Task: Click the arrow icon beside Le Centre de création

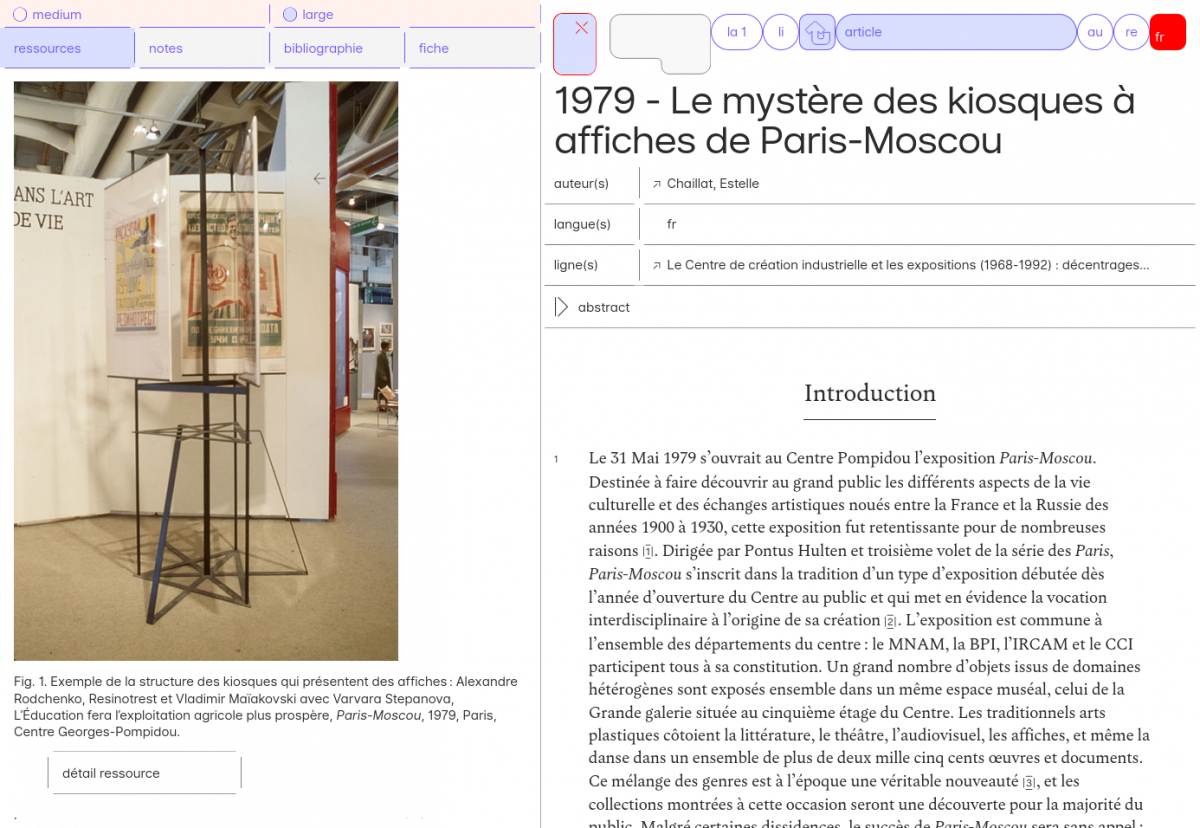Action: (x=657, y=266)
